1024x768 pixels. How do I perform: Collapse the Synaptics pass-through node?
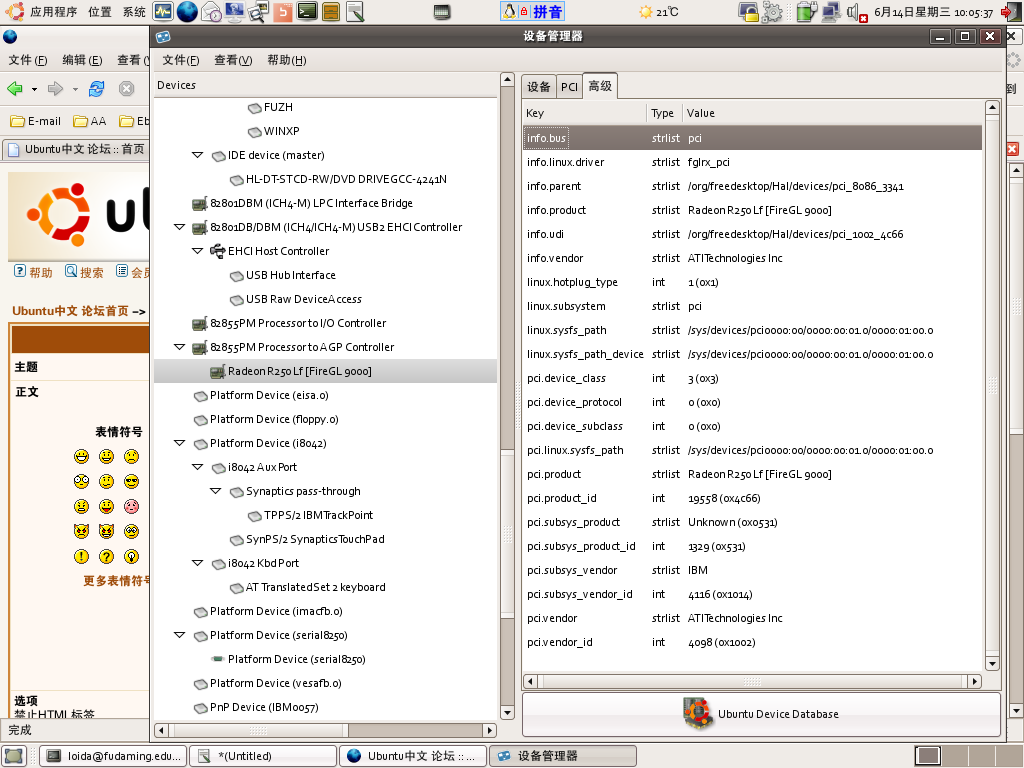pyautogui.click(x=216, y=490)
